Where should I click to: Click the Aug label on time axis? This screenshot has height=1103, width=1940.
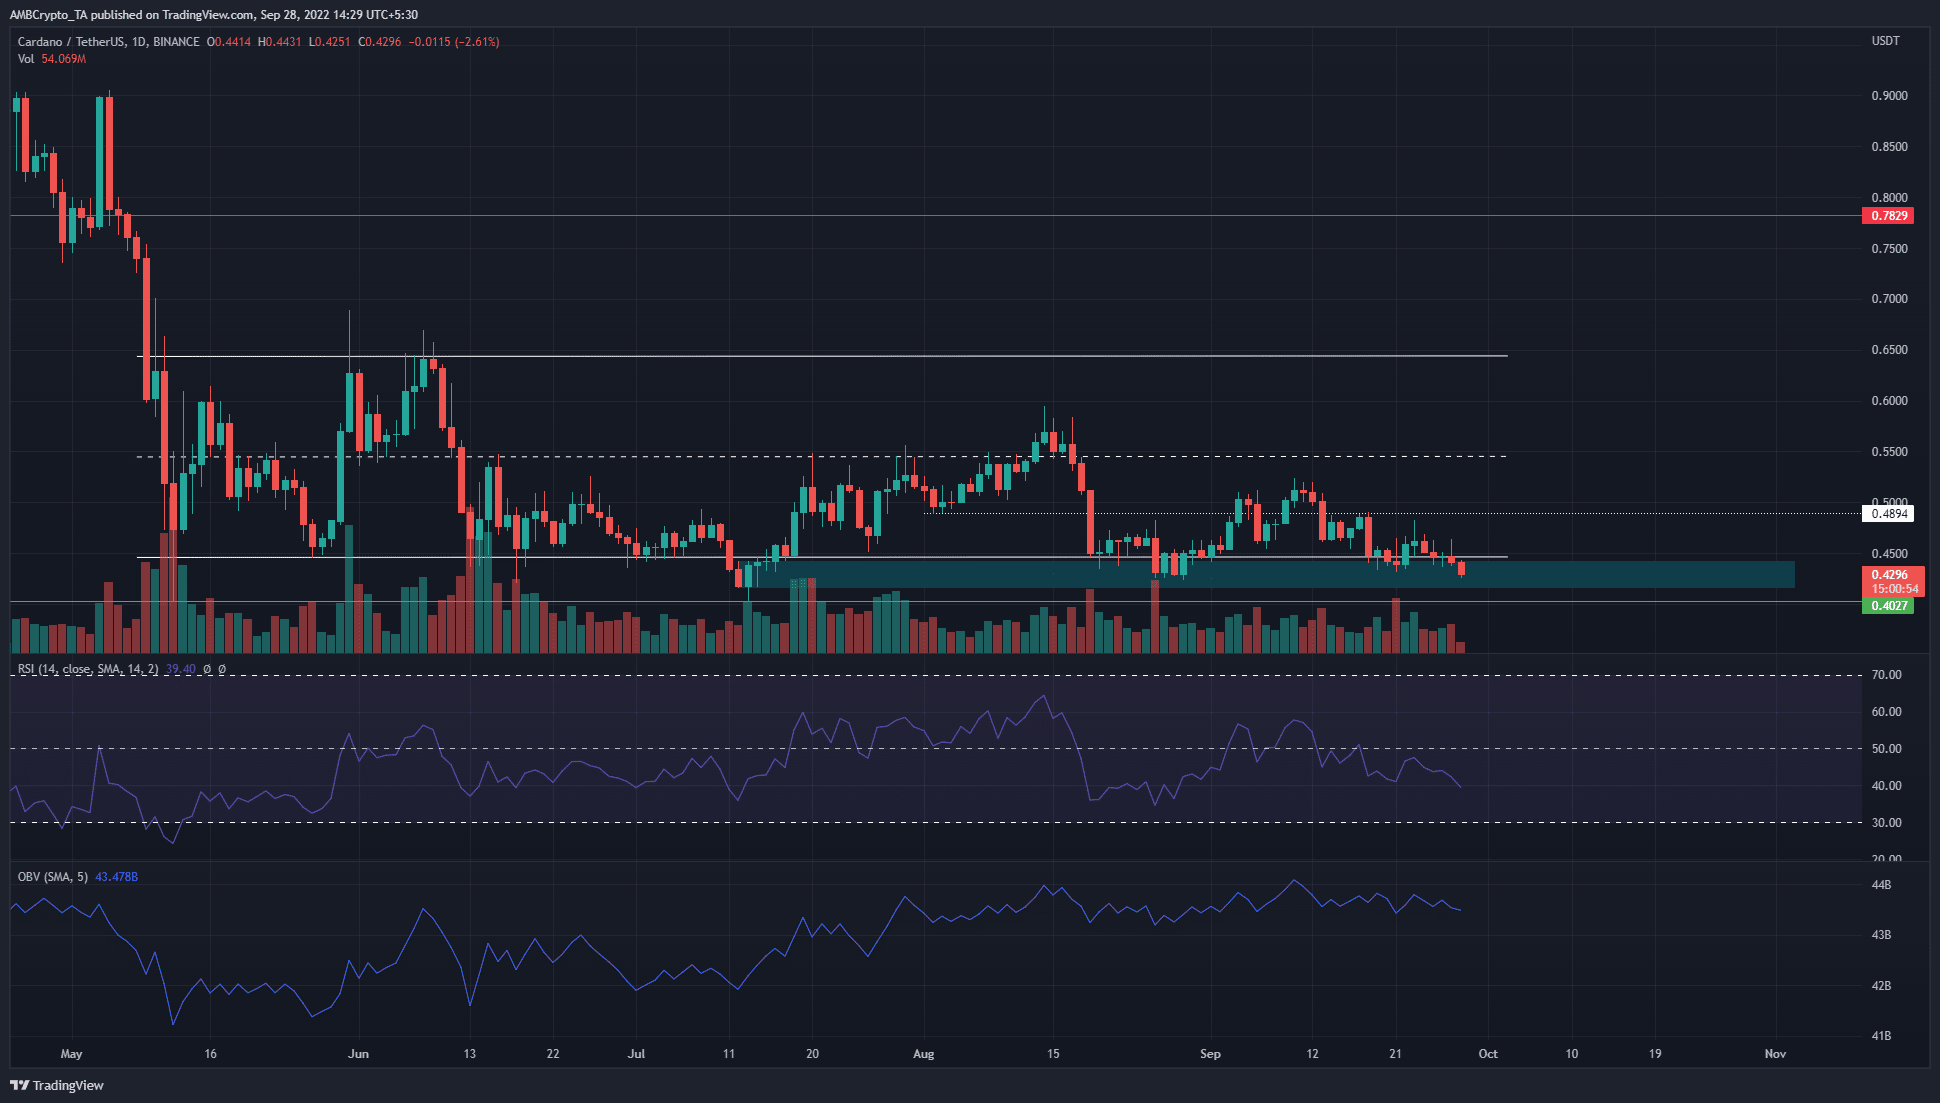pos(924,1054)
